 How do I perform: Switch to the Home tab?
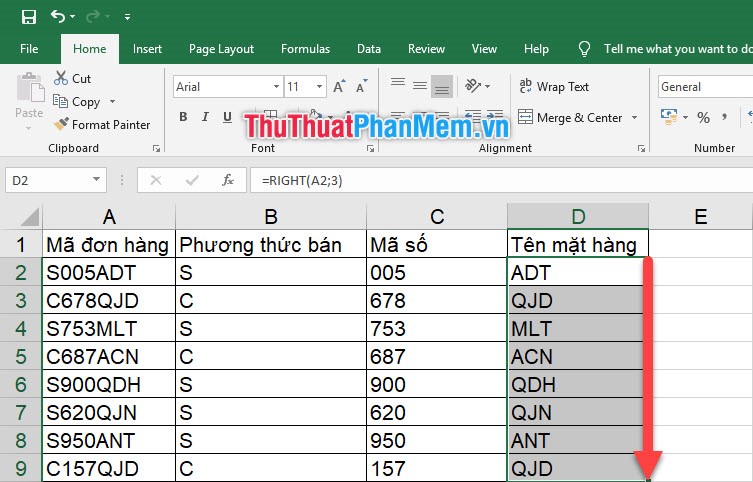coord(90,49)
